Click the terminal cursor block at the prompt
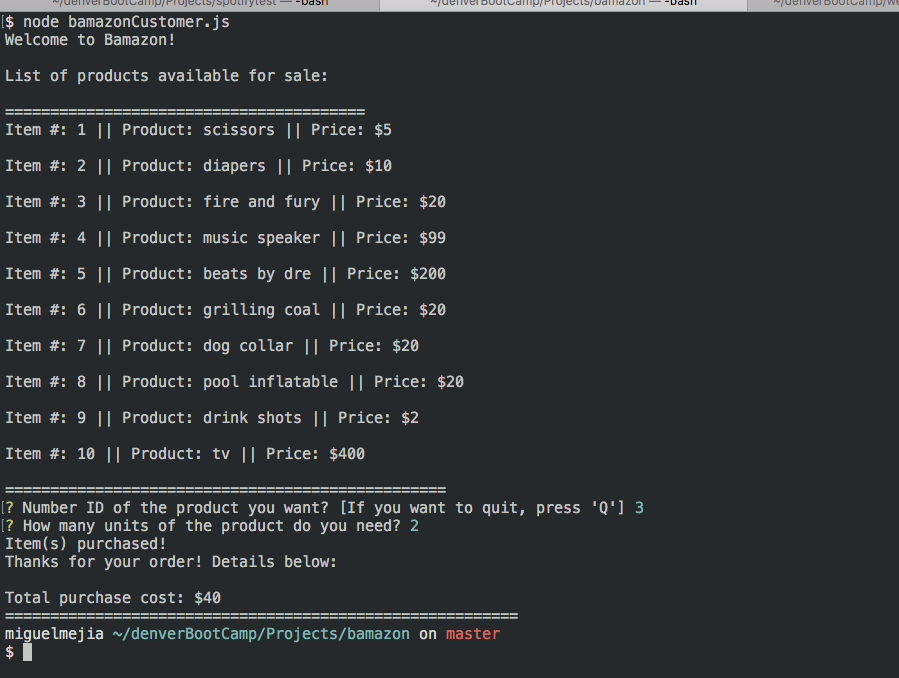 click(x=28, y=652)
